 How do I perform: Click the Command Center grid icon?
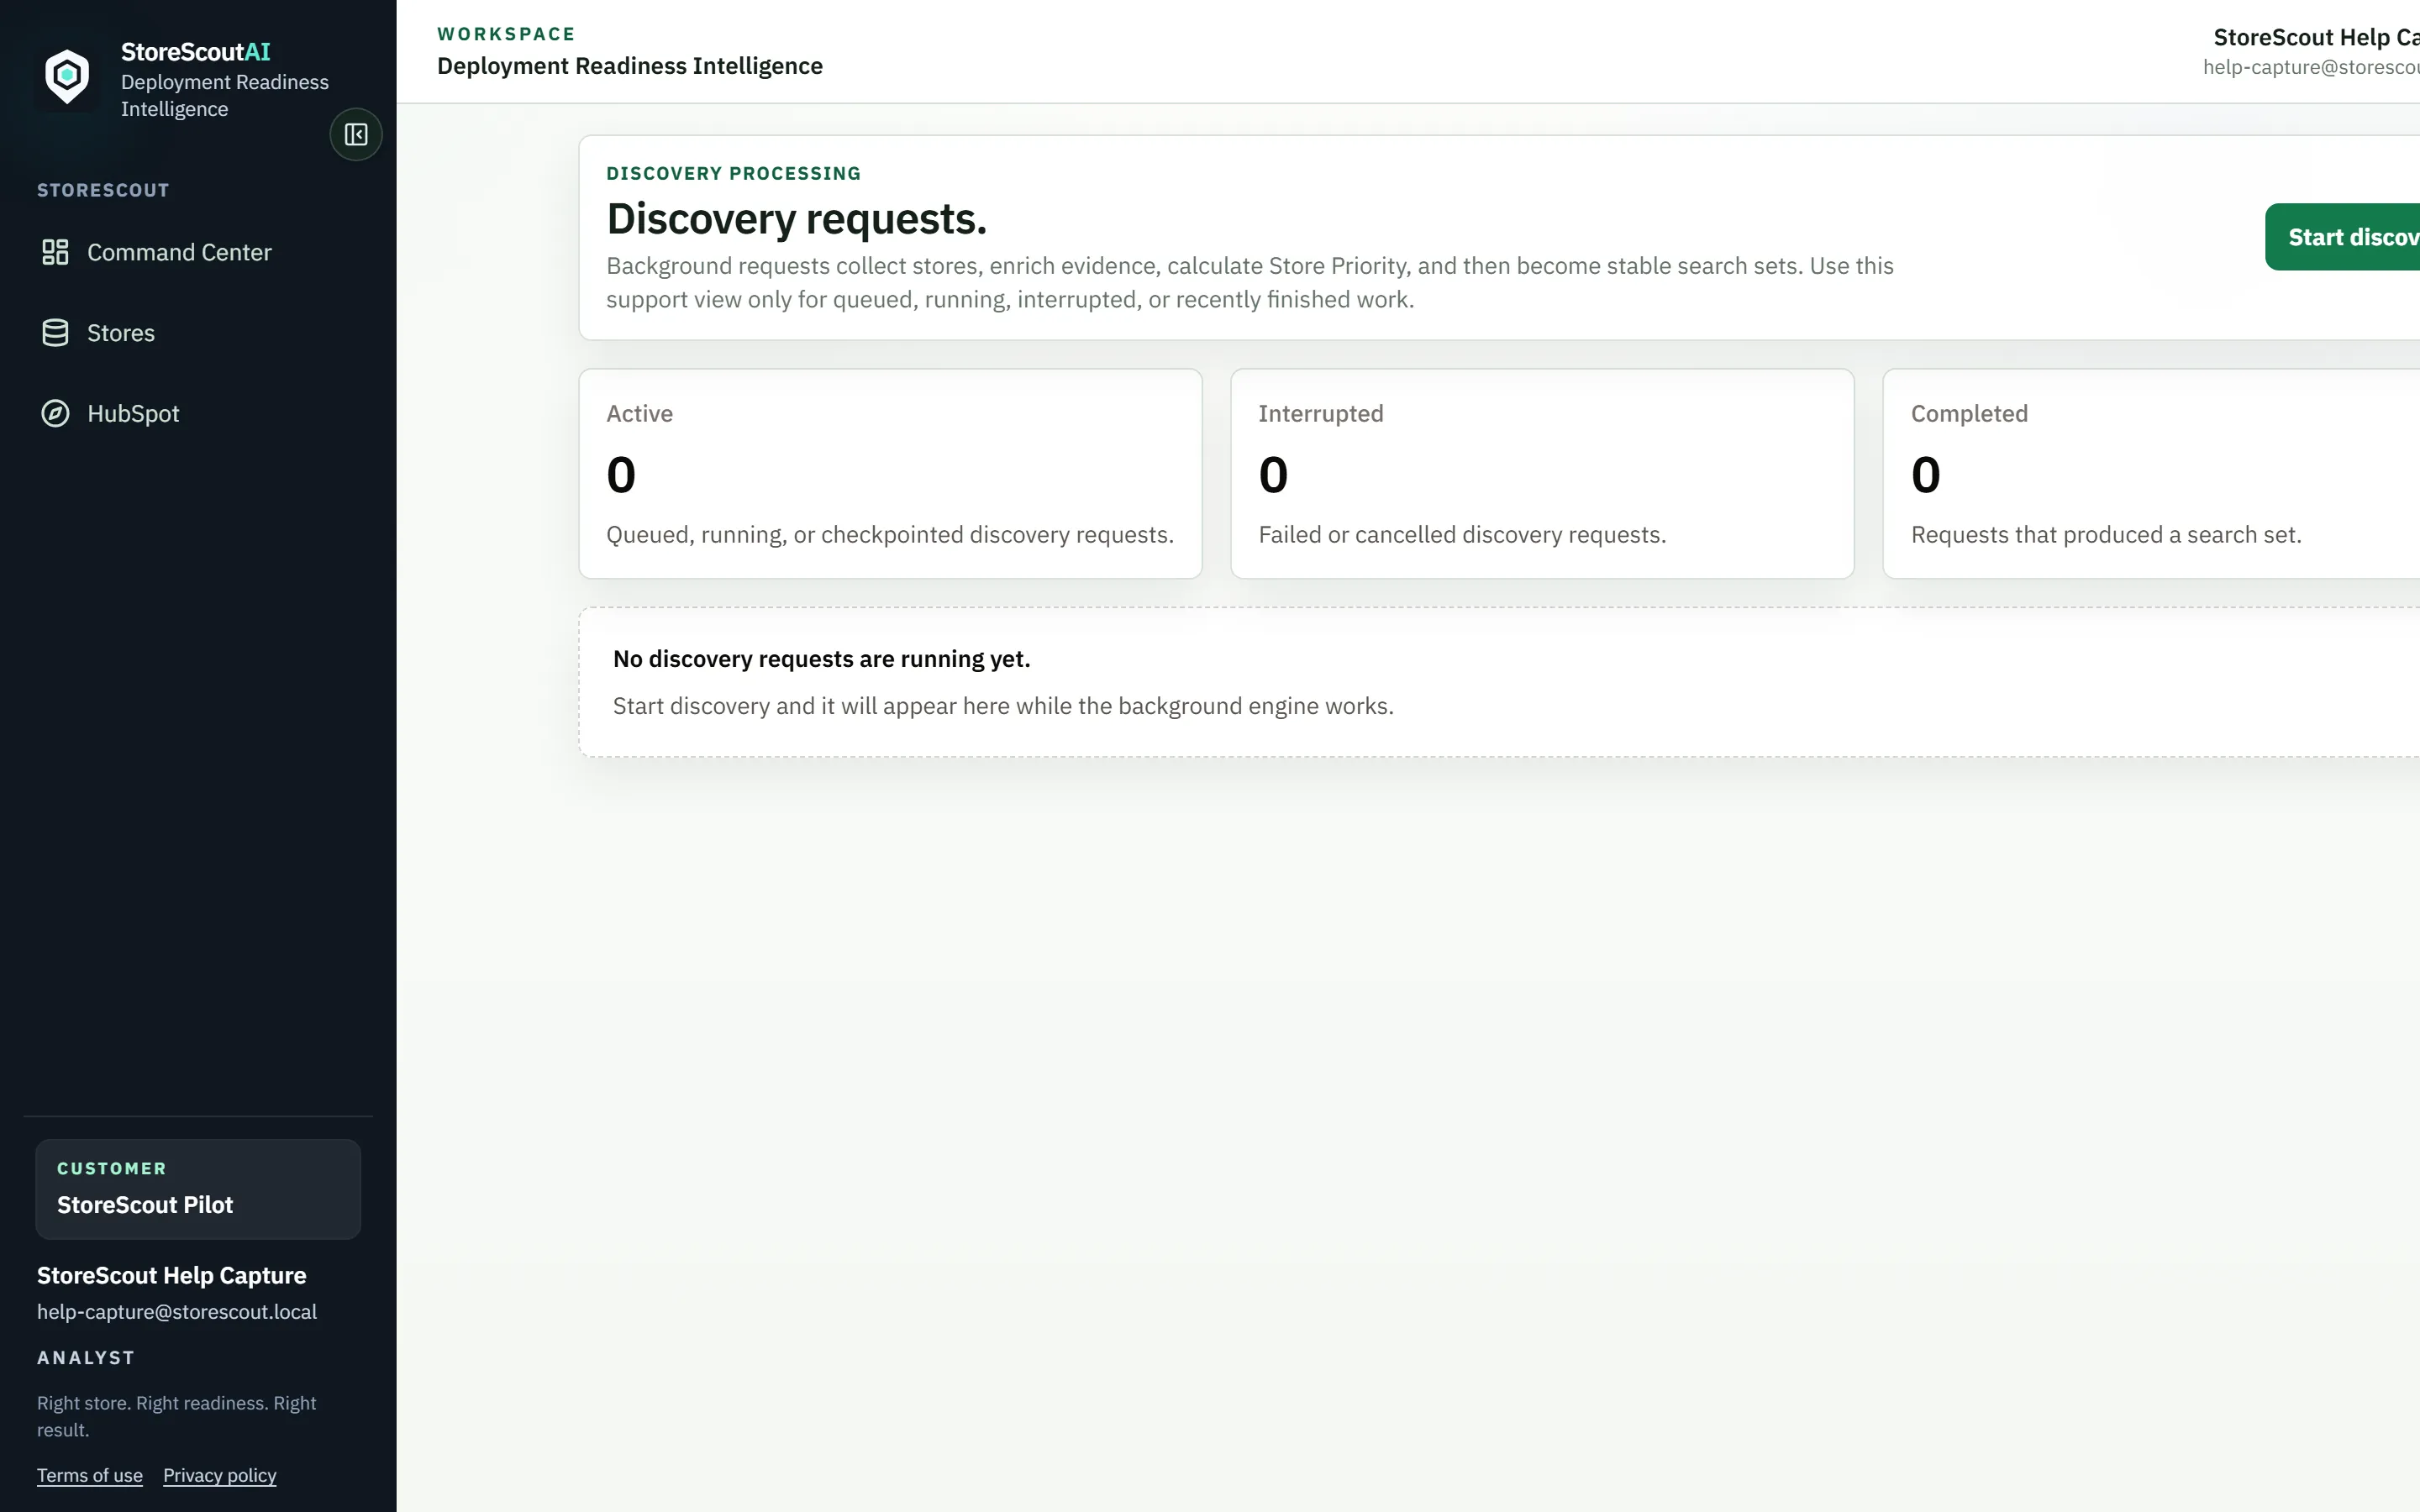tap(55, 252)
